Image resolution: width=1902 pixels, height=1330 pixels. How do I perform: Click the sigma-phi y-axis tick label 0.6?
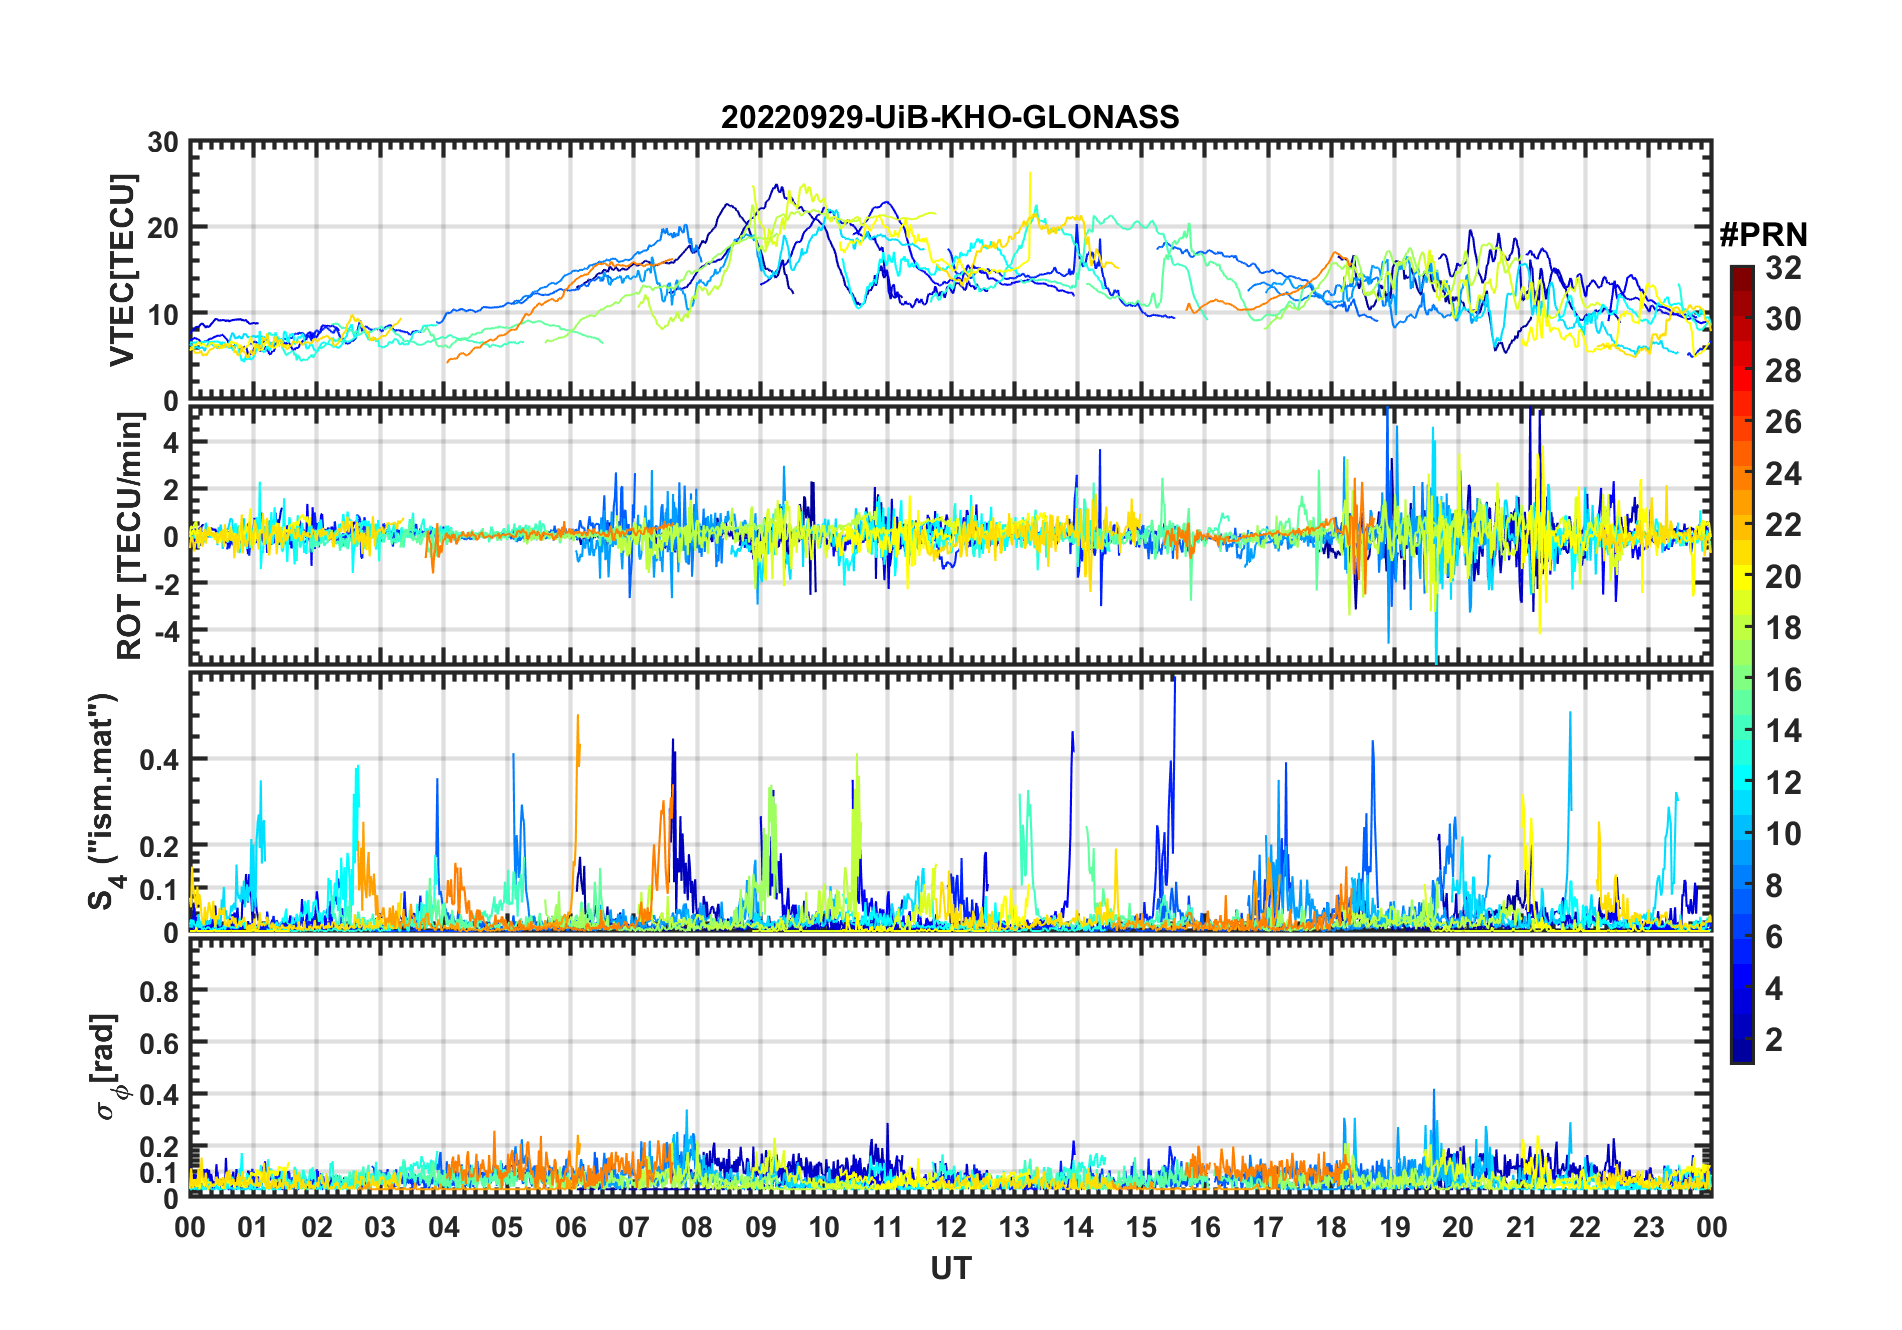(x=160, y=1043)
